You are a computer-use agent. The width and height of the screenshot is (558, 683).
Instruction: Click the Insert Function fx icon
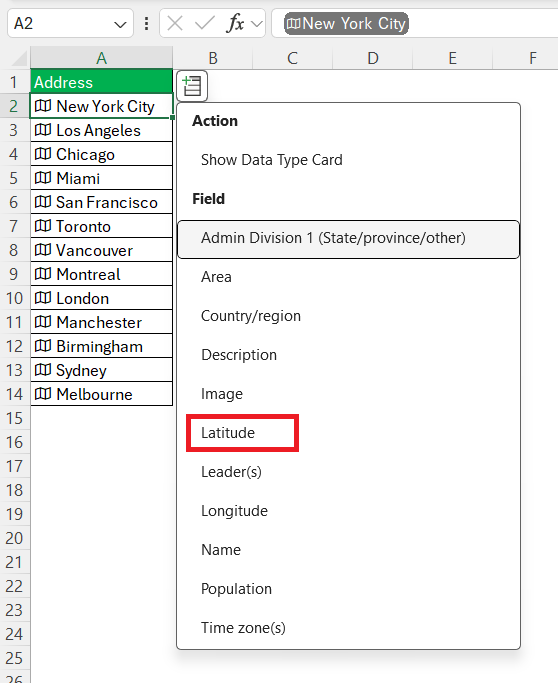coord(235,23)
